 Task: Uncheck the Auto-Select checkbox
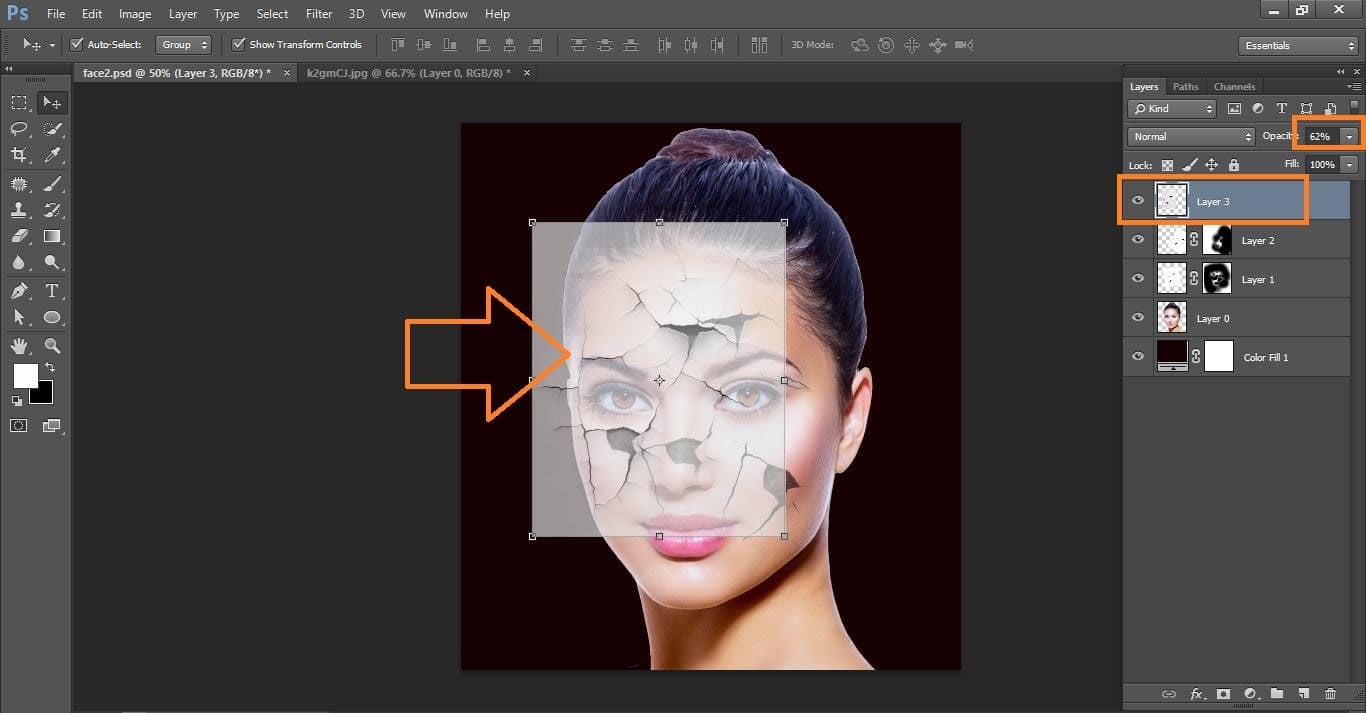click(x=77, y=45)
